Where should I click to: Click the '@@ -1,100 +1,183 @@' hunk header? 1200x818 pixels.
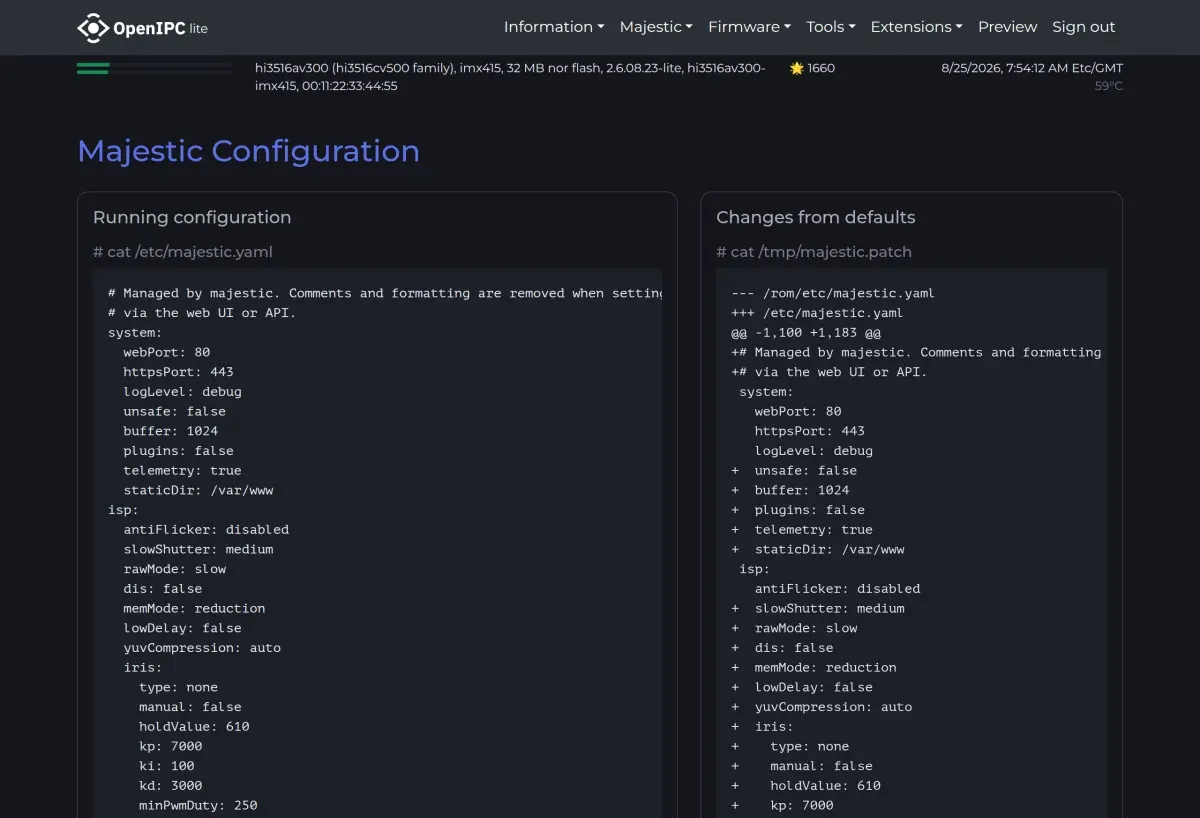pos(806,332)
